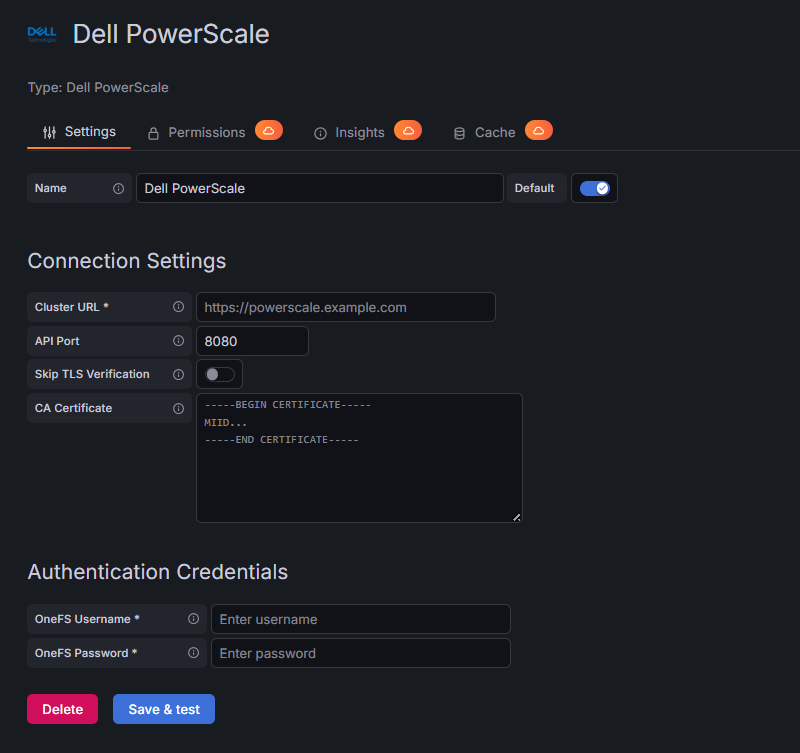Click the Skip TLS Verification label
Screen dimensions: 800x753
tap(92, 374)
